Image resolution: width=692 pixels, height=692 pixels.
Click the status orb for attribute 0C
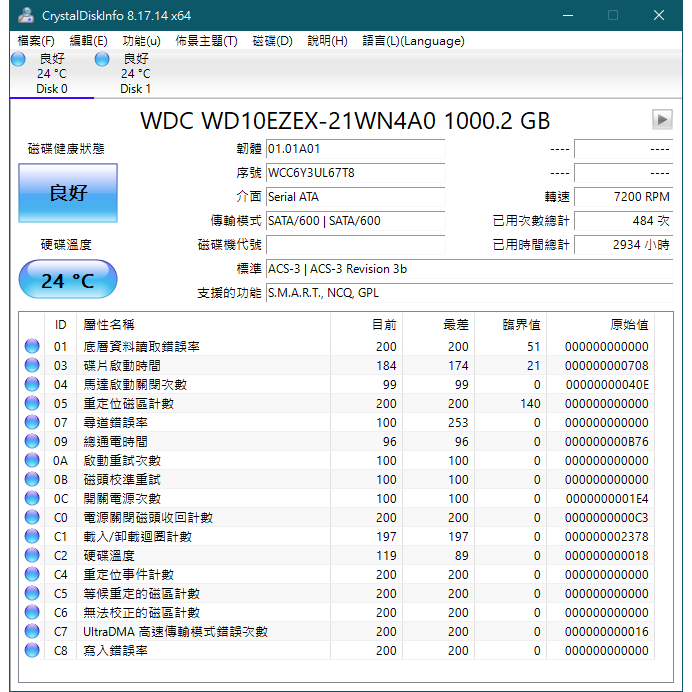(x=32, y=498)
